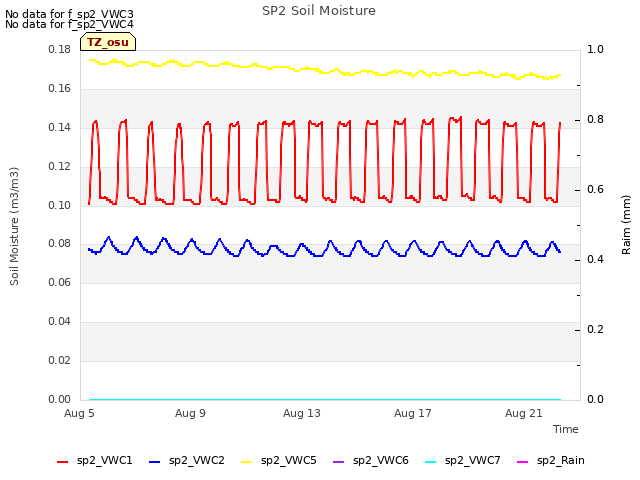Click the 0.02 left axis tick label

[60, 360]
